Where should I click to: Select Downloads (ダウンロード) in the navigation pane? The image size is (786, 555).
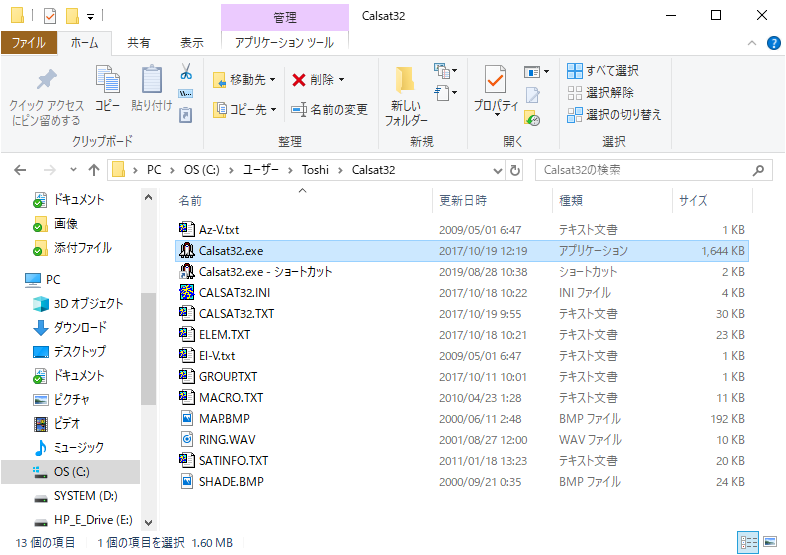[70, 327]
